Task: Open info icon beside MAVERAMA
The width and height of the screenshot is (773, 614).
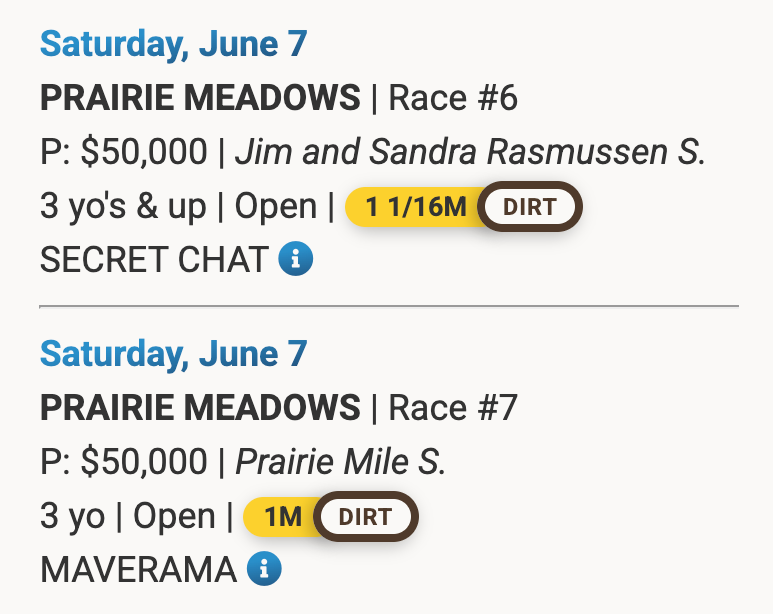Action: 264,570
